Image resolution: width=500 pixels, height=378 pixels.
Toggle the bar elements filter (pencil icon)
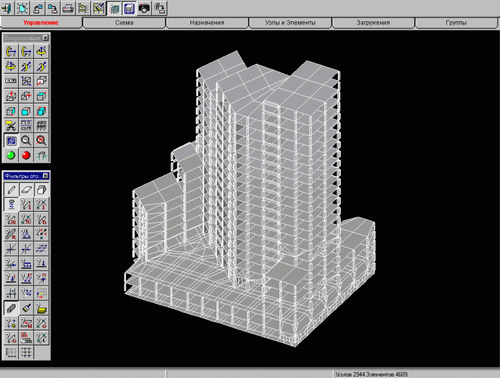click(11, 190)
